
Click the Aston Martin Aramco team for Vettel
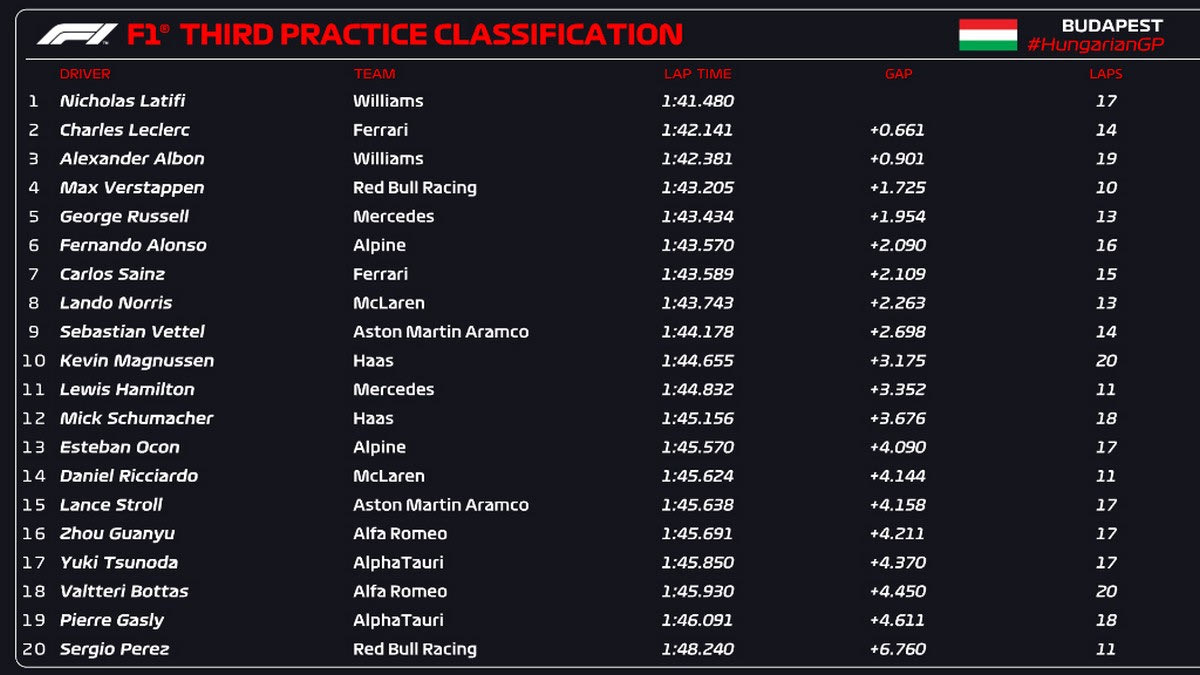(x=440, y=332)
